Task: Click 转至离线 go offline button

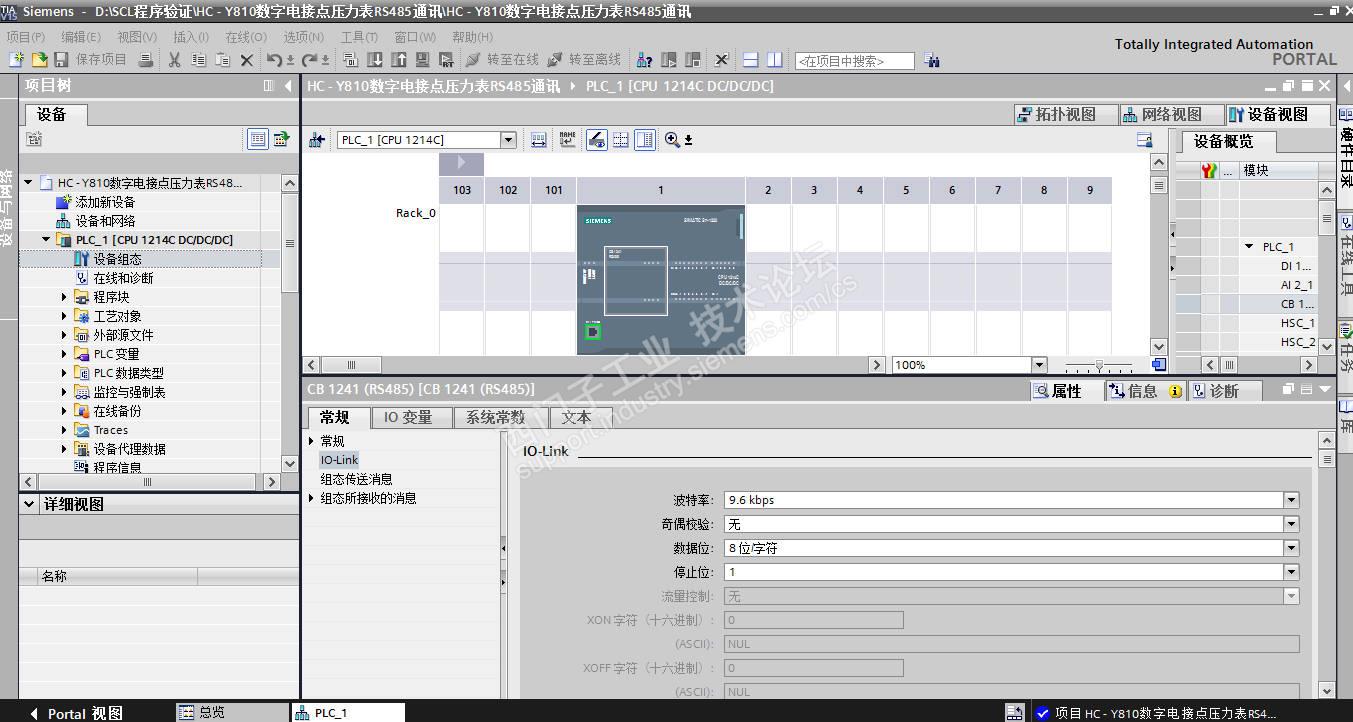Action: pyautogui.click(x=585, y=60)
